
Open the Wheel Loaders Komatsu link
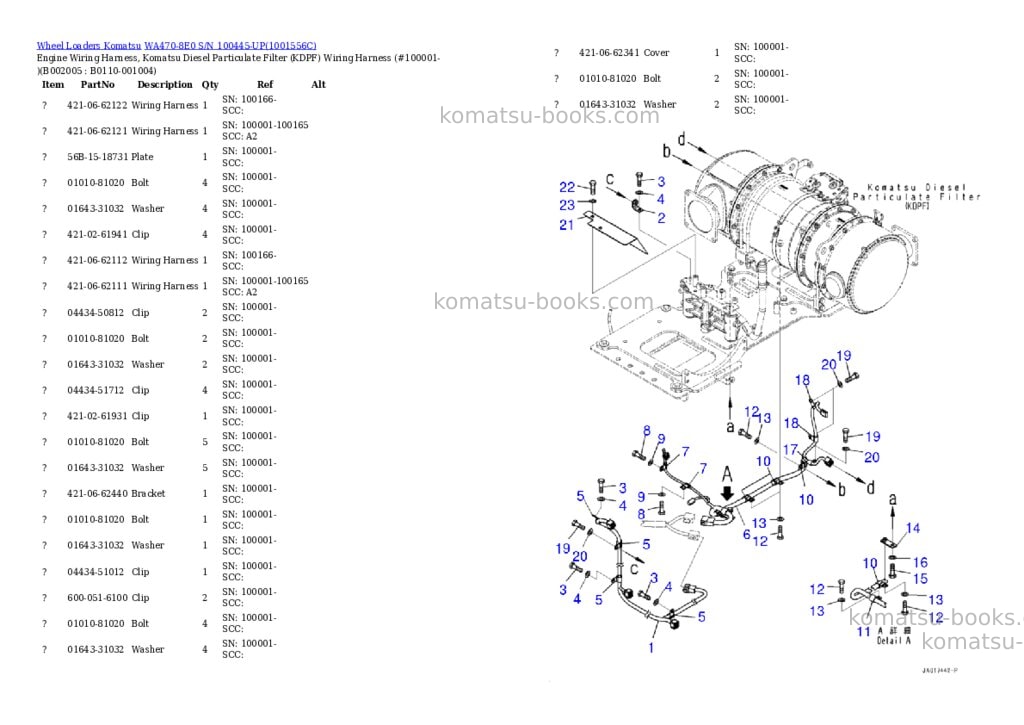tap(89, 46)
